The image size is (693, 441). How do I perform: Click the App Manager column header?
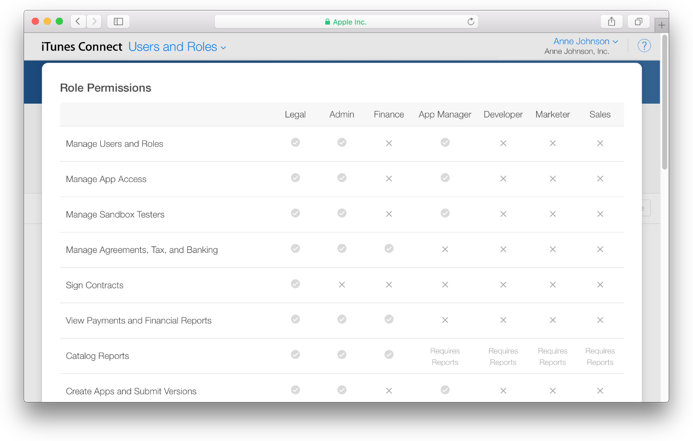point(445,114)
